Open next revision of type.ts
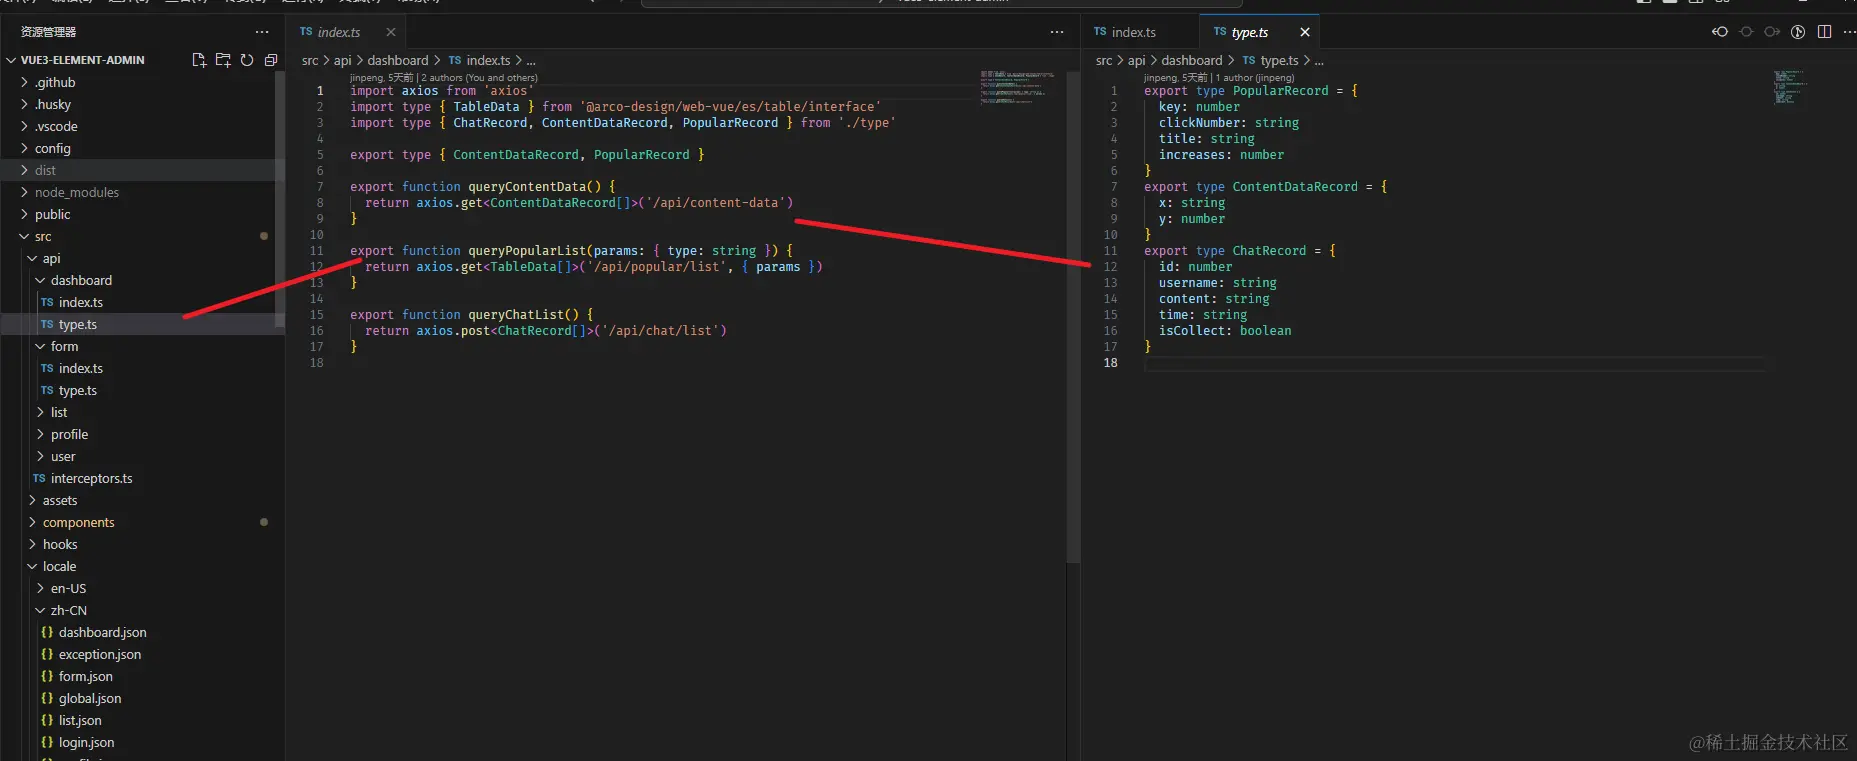This screenshot has width=1857, height=761. (1772, 32)
